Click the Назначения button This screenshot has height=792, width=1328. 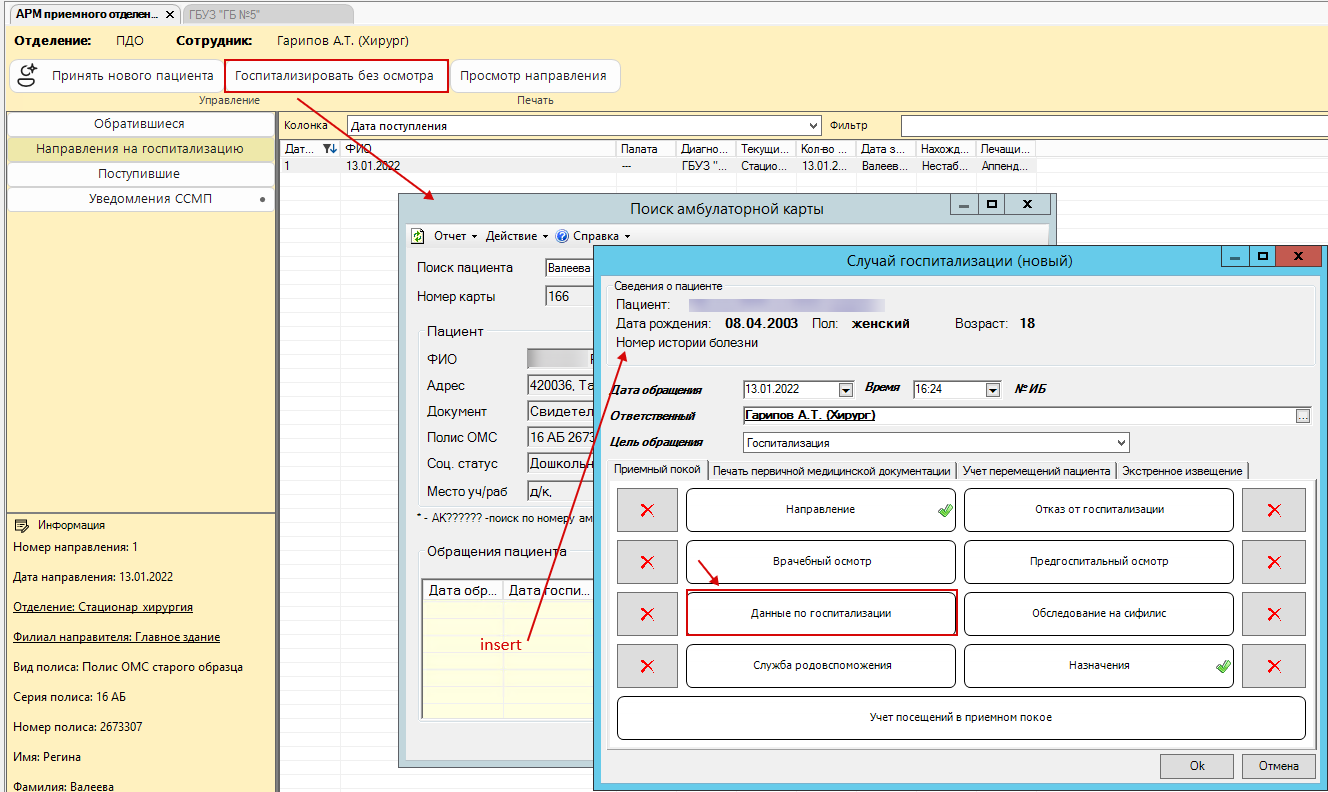(x=1099, y=666)
